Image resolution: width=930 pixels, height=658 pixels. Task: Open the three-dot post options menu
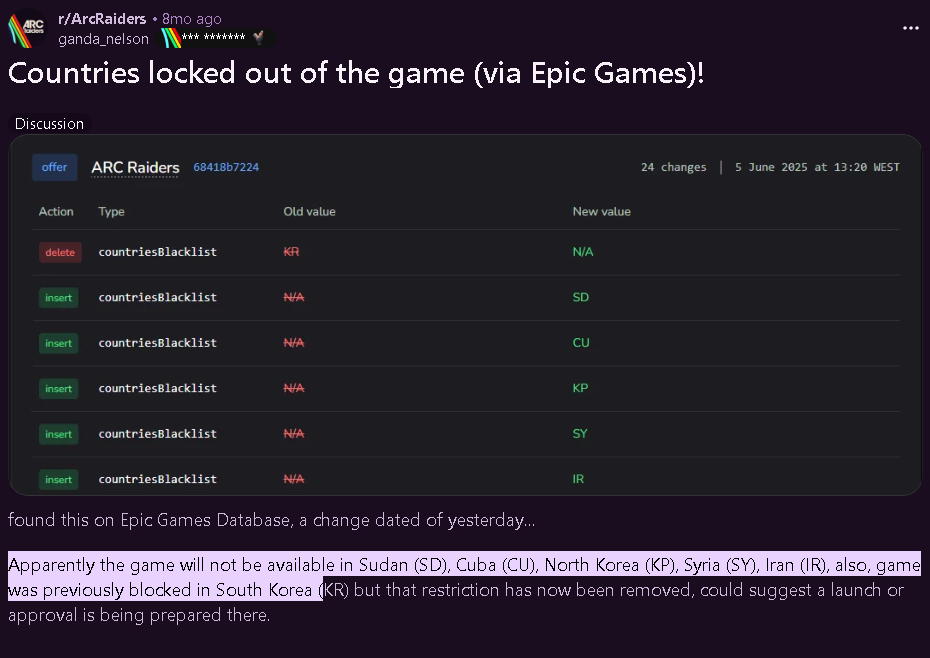click(x=910, y=28)
